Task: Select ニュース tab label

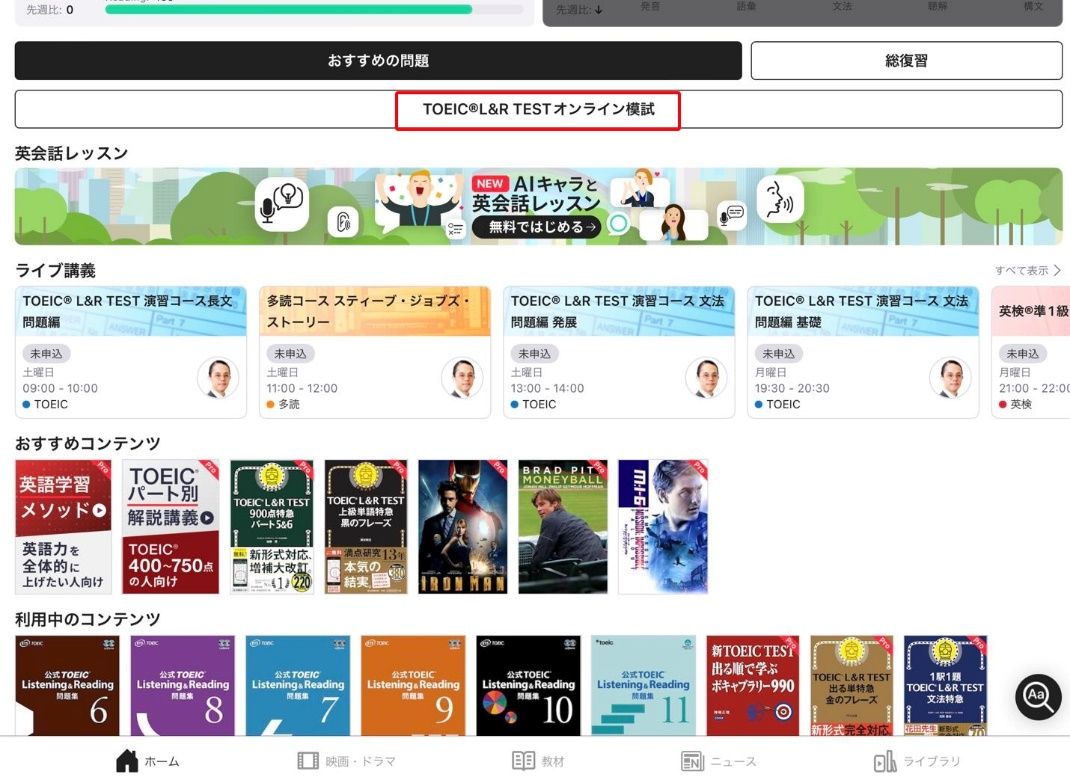Action: tap(734, 762)
